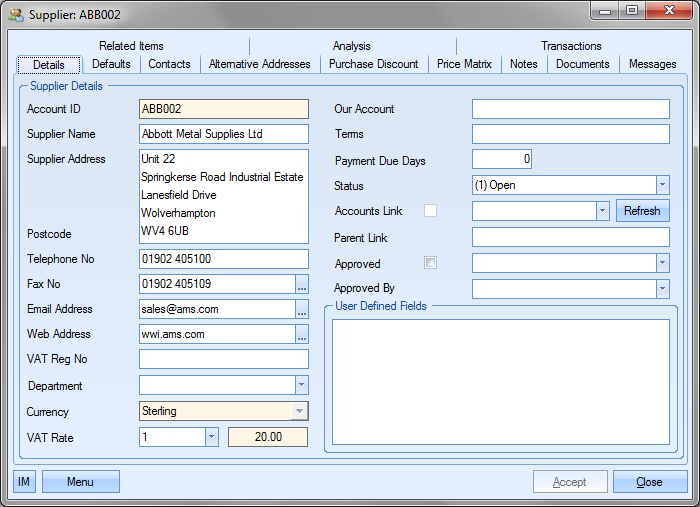Click the Menu button
700x507 pixels.
coord(80,482)
